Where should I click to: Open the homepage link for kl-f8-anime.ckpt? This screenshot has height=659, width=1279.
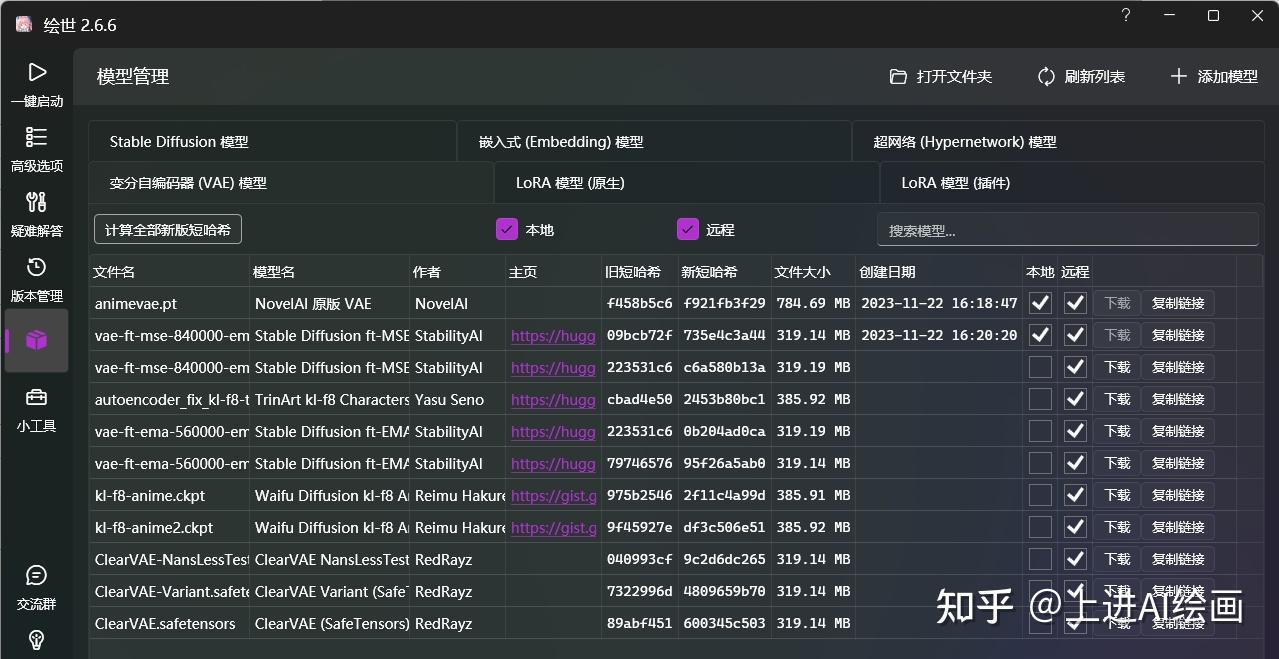tap(552, 495)
